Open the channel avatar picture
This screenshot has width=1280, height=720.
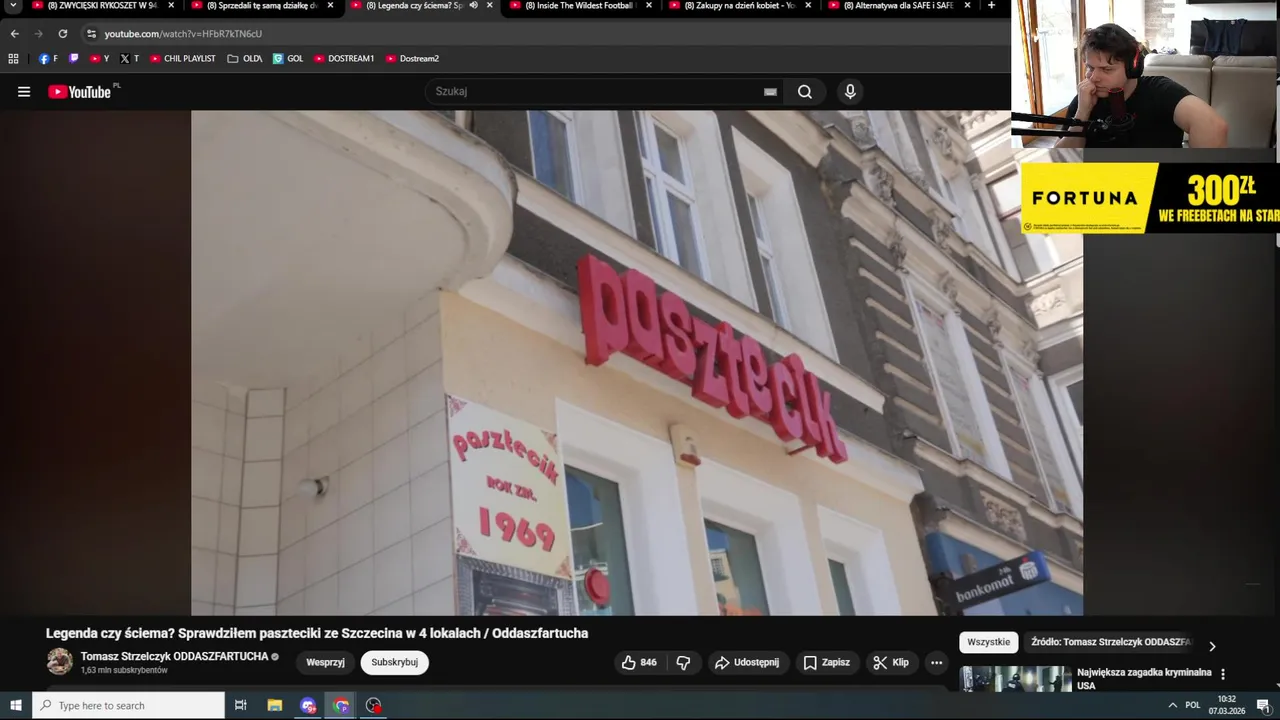60,662
